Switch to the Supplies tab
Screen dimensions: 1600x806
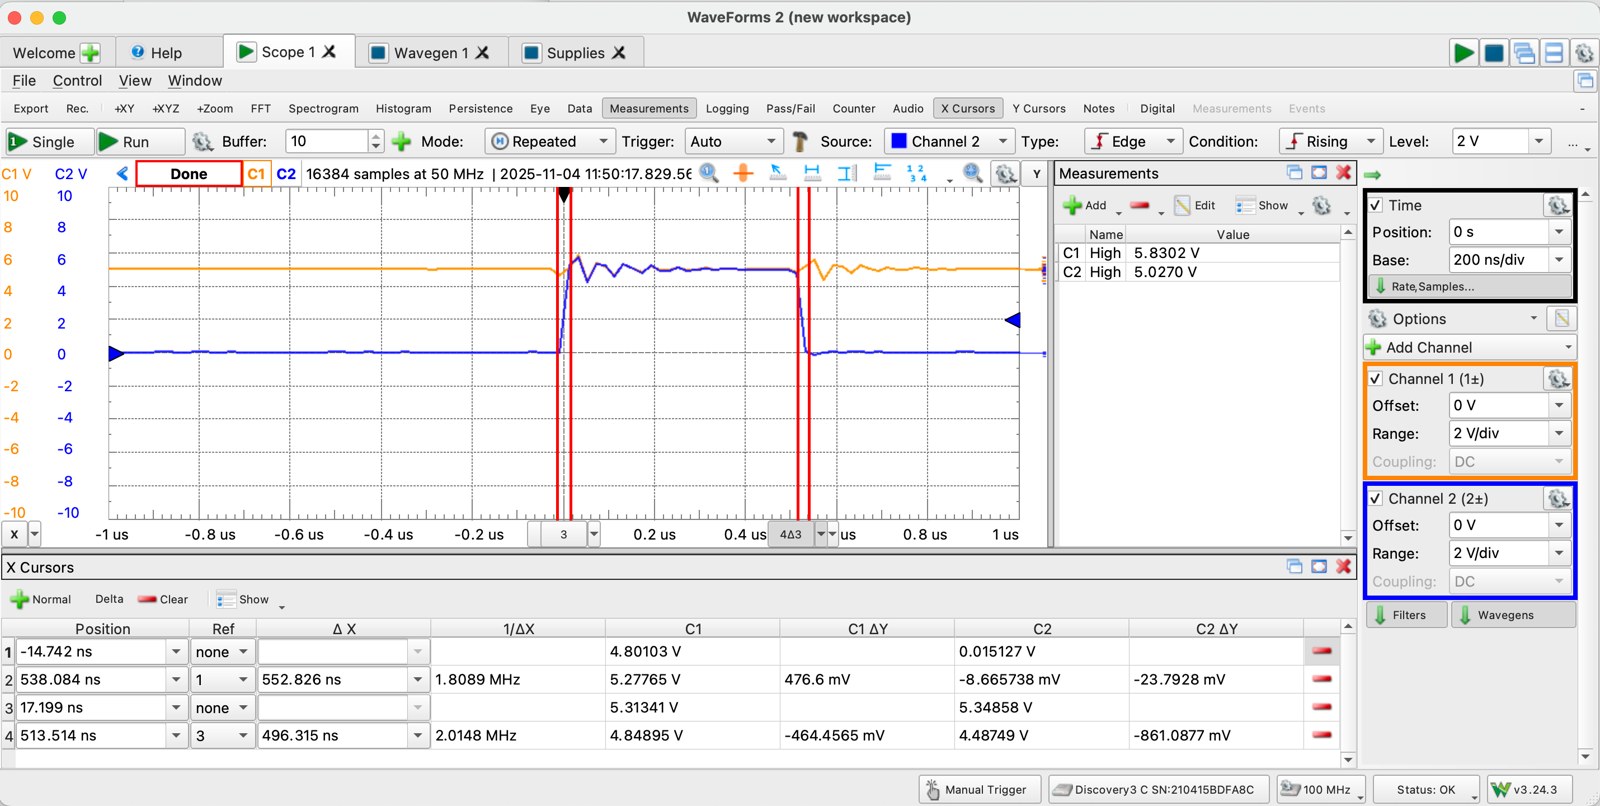click(x=575, y=53)
